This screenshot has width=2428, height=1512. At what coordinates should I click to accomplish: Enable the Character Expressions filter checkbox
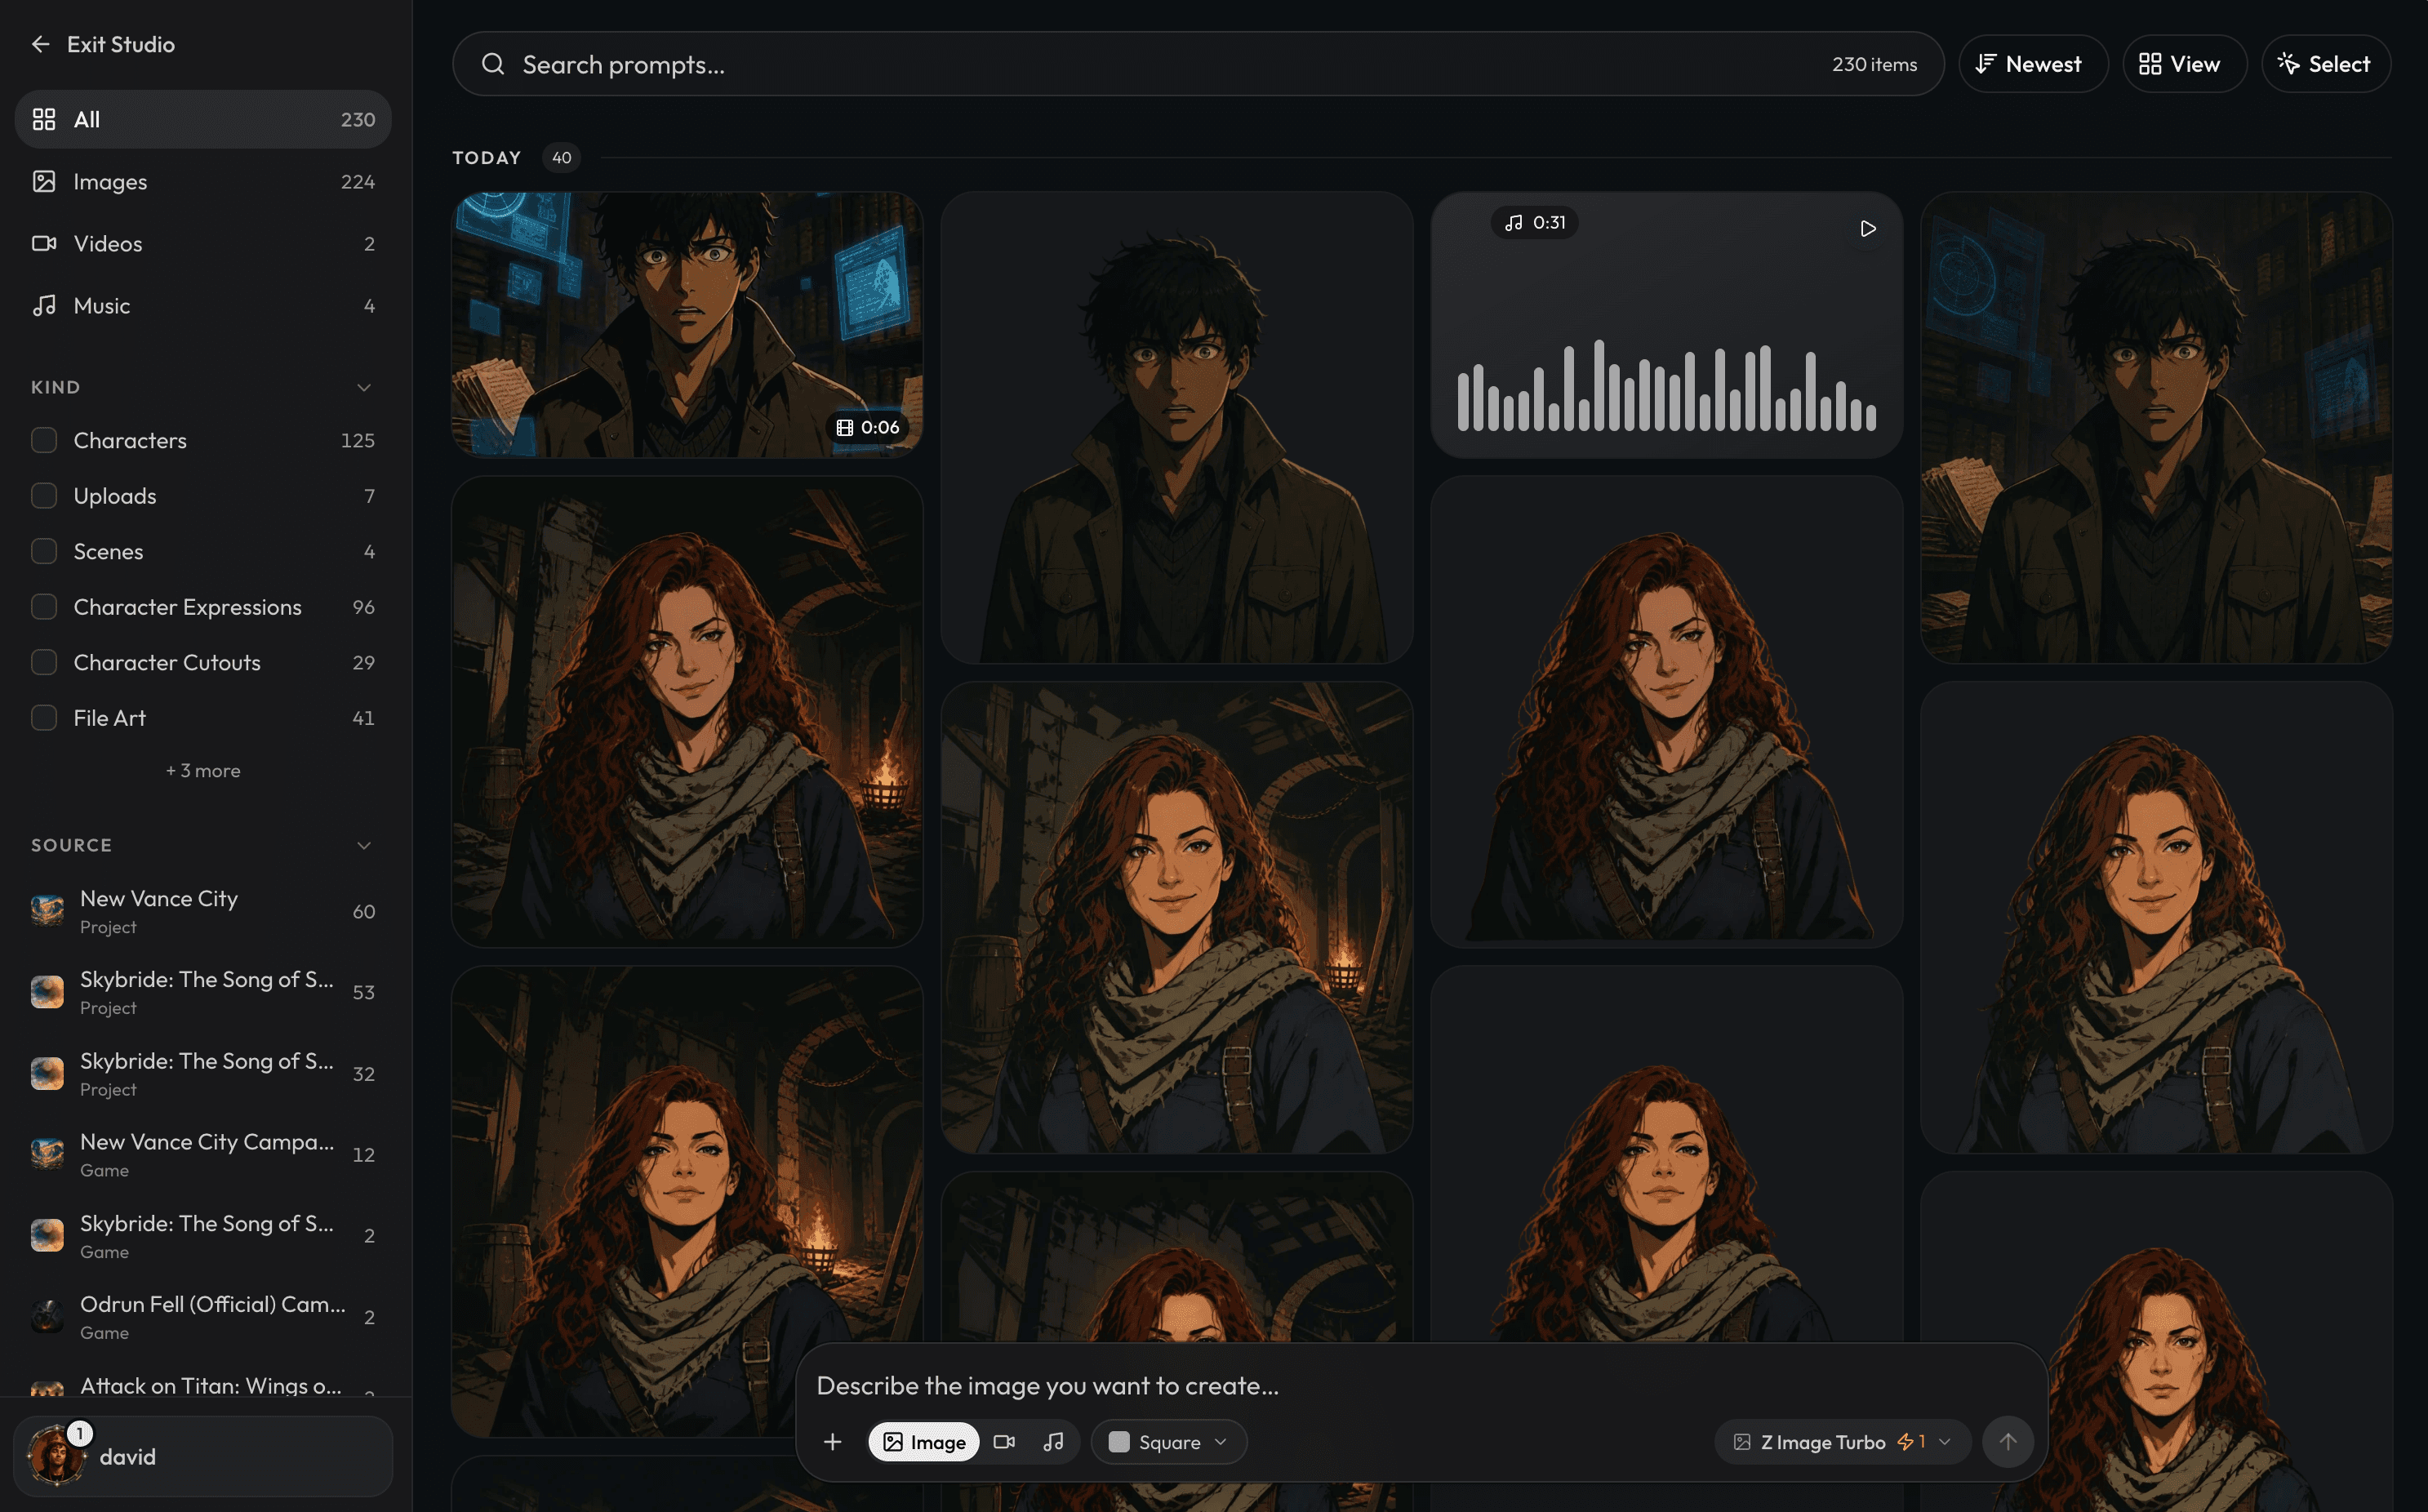[44, 607]
